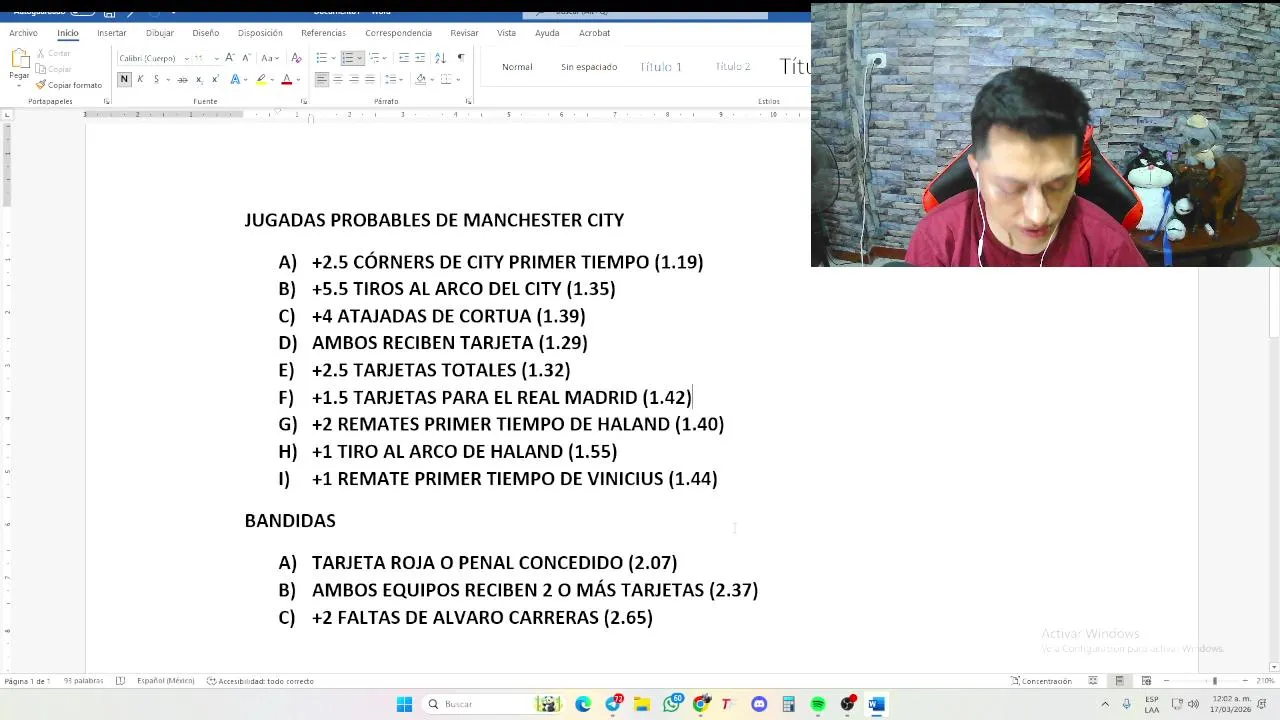
Task: Switch to the Dibujar tab
Action: [x=160, y=33]
